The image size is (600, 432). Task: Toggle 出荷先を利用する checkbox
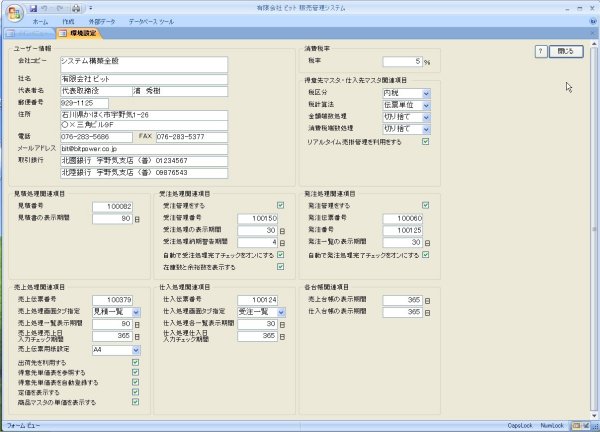(135, 362)
